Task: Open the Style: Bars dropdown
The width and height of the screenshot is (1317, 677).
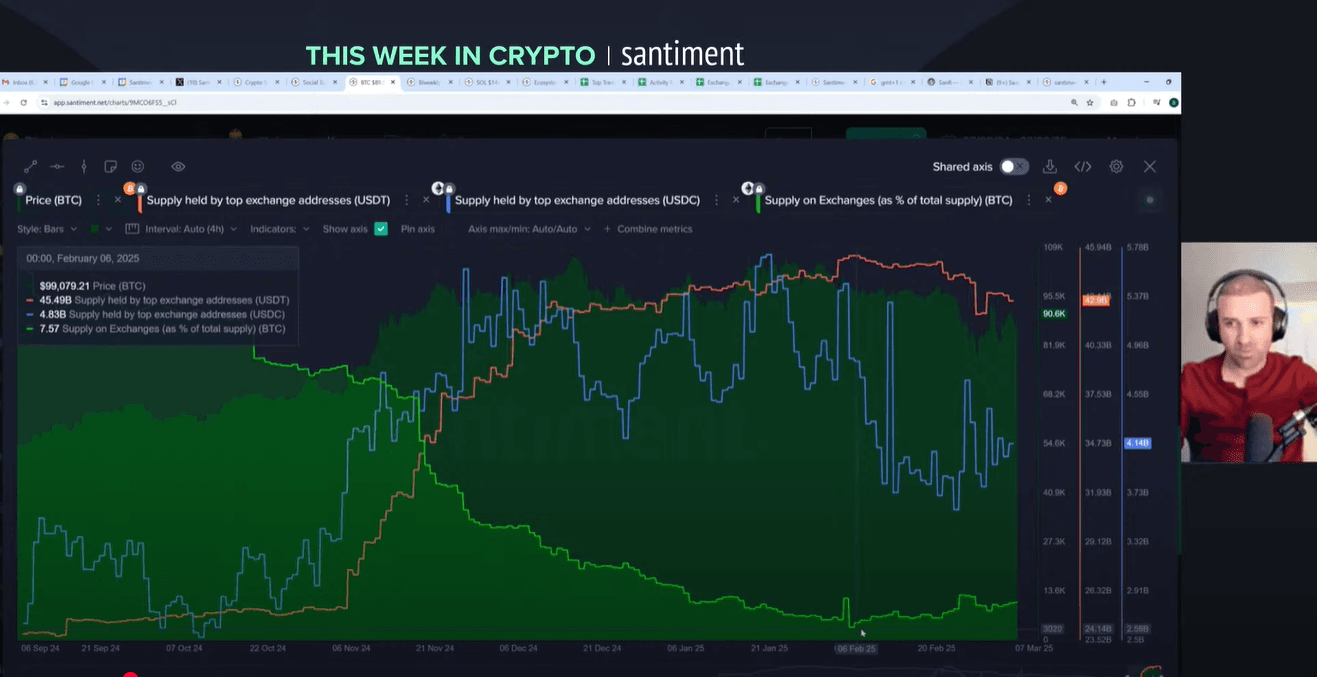Action: click(x=46, y=229)
